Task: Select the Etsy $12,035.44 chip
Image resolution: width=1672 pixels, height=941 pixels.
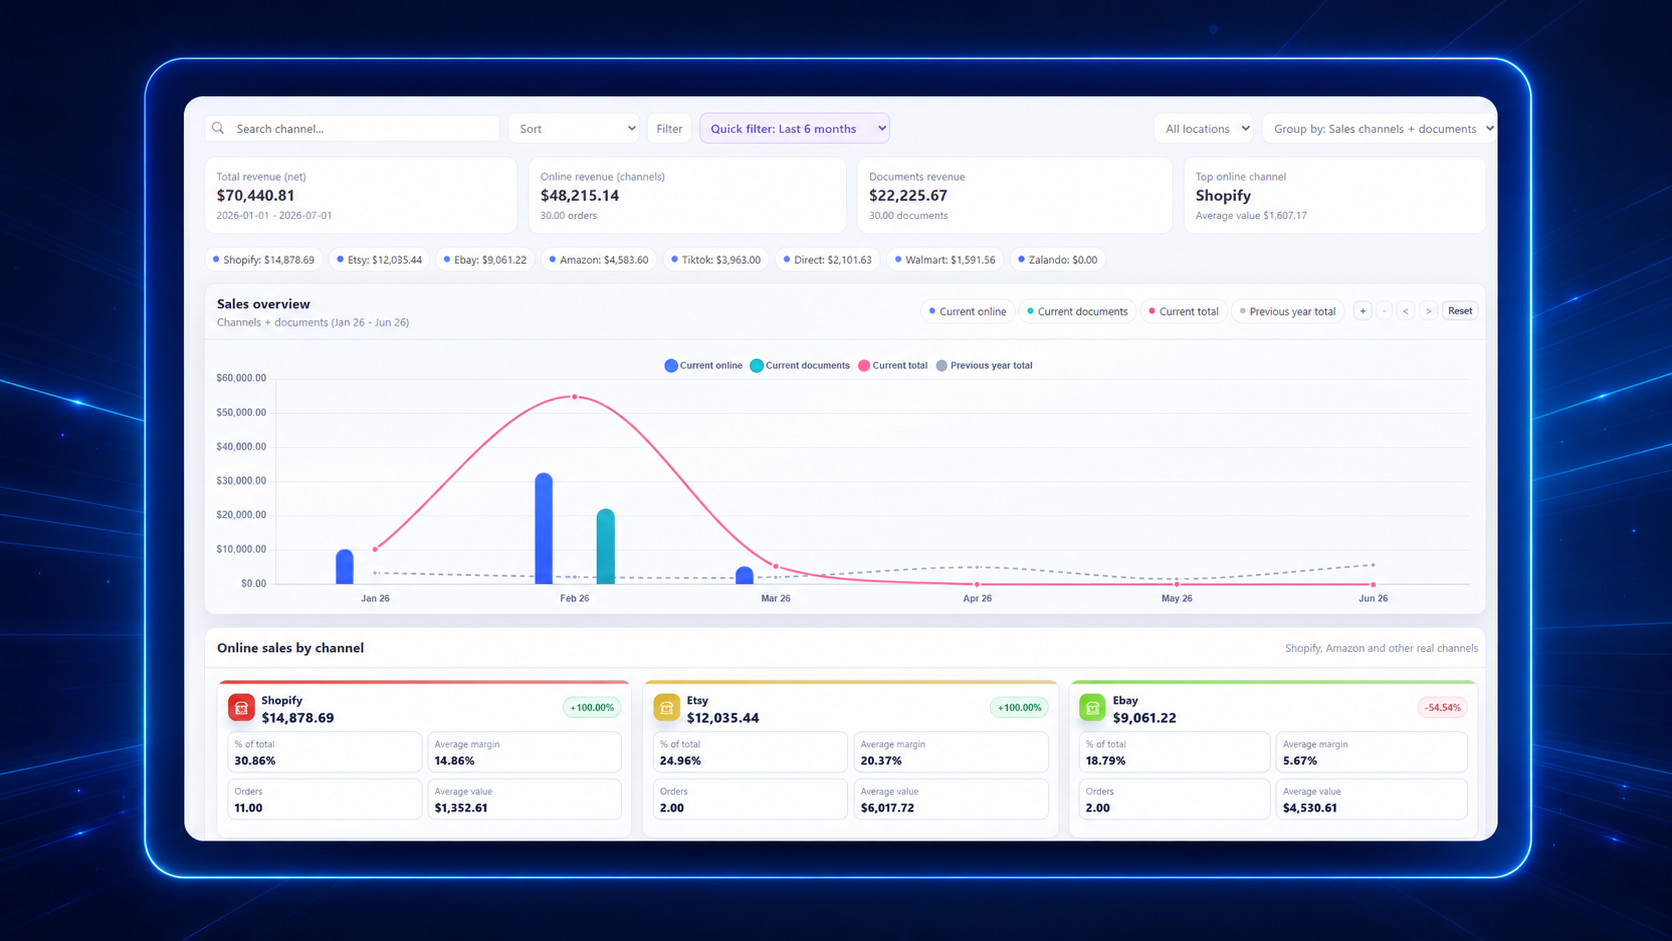Action: [379, 260]
